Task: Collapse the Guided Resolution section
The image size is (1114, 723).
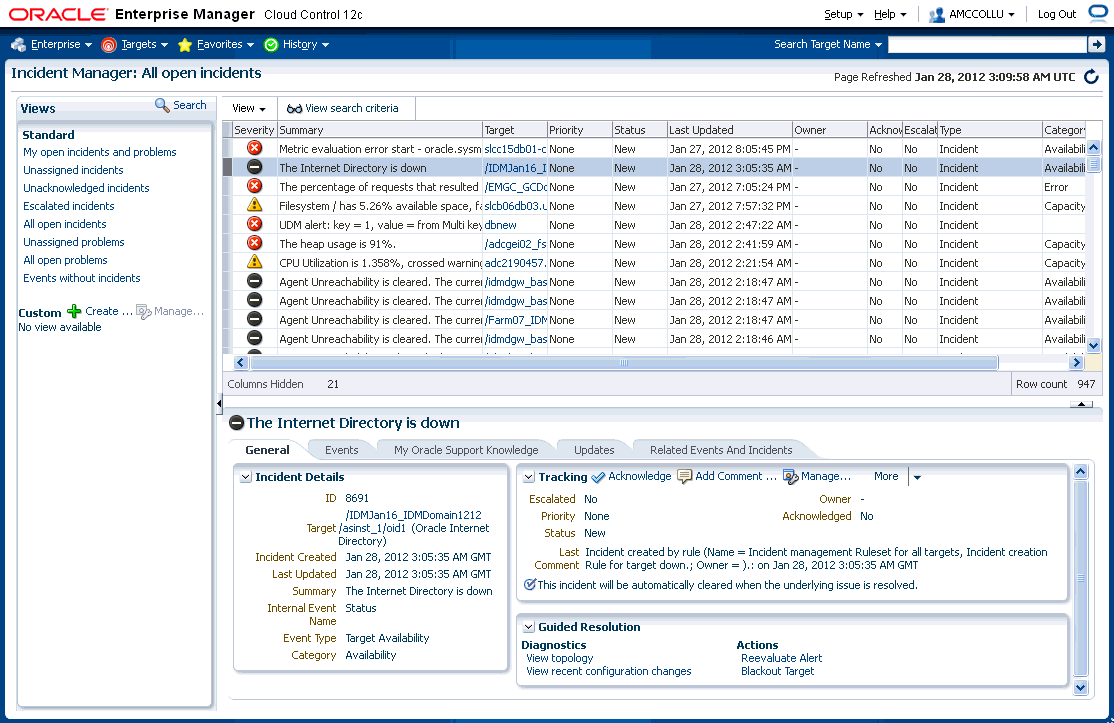Action: pos(529,627)
